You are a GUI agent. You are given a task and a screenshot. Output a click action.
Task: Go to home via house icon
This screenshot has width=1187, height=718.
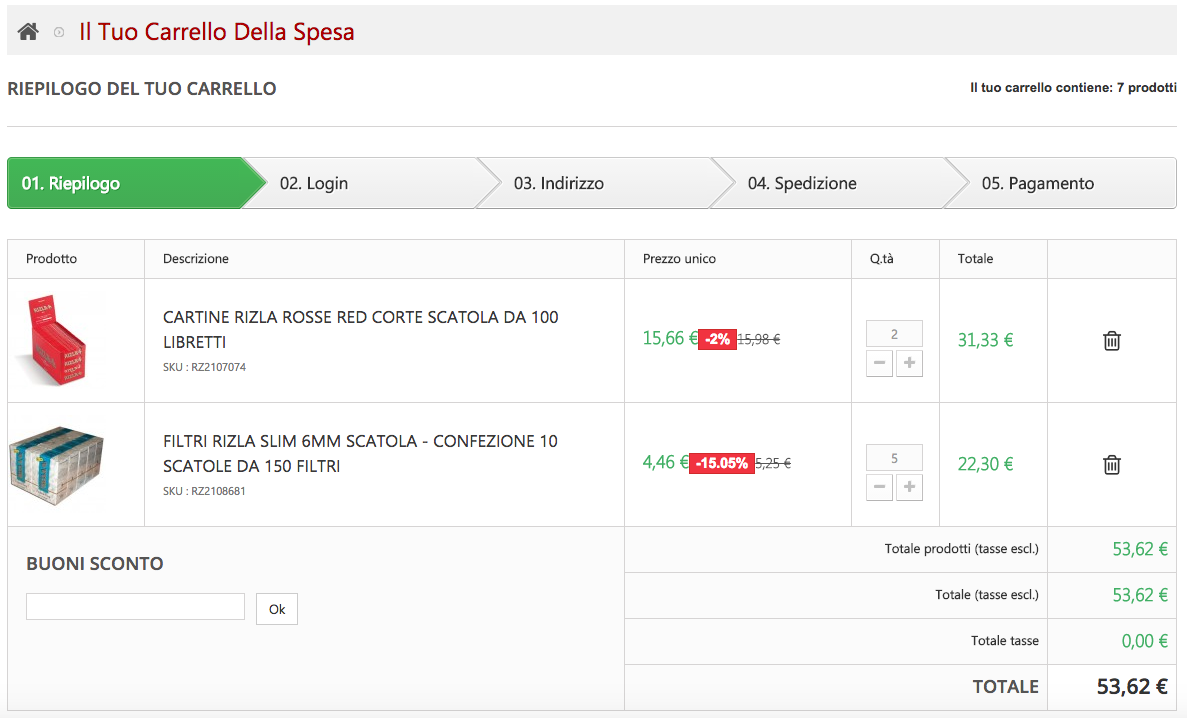[28, 32]
